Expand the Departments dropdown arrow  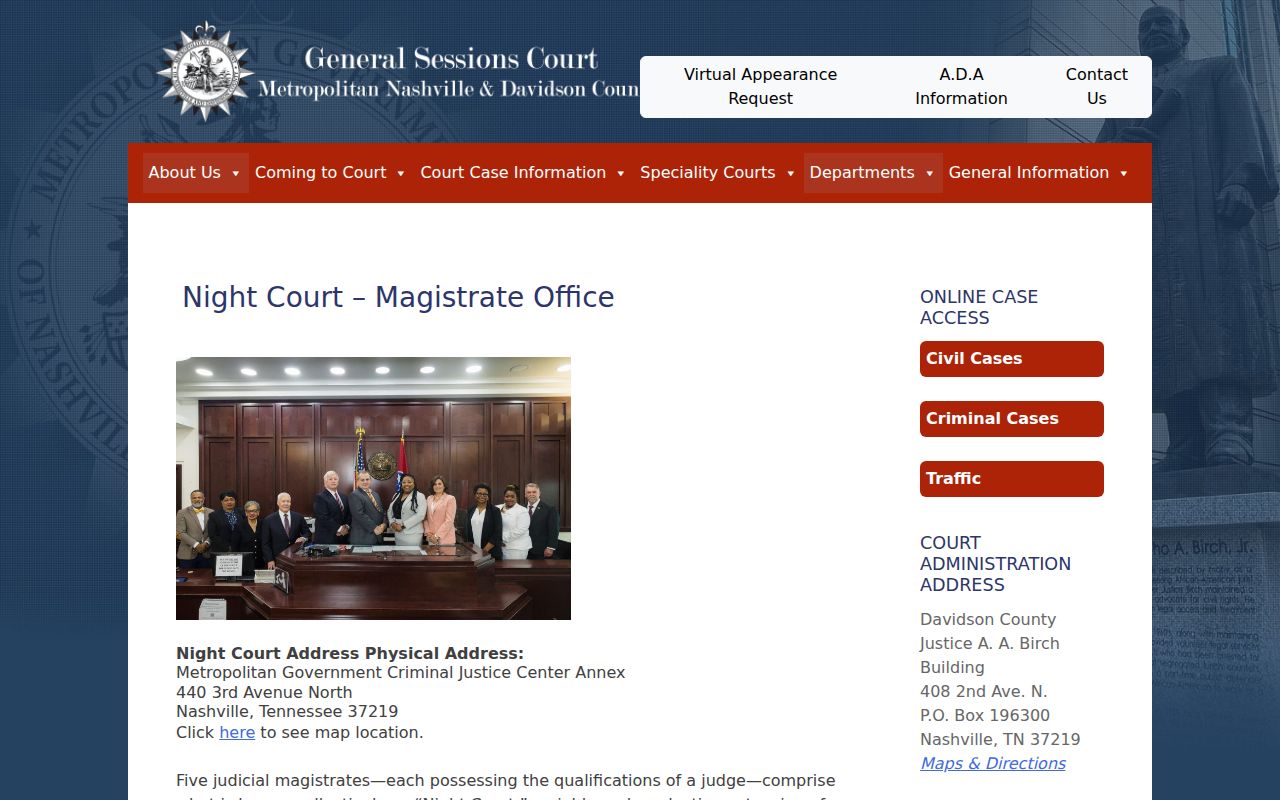click(929, 174)
